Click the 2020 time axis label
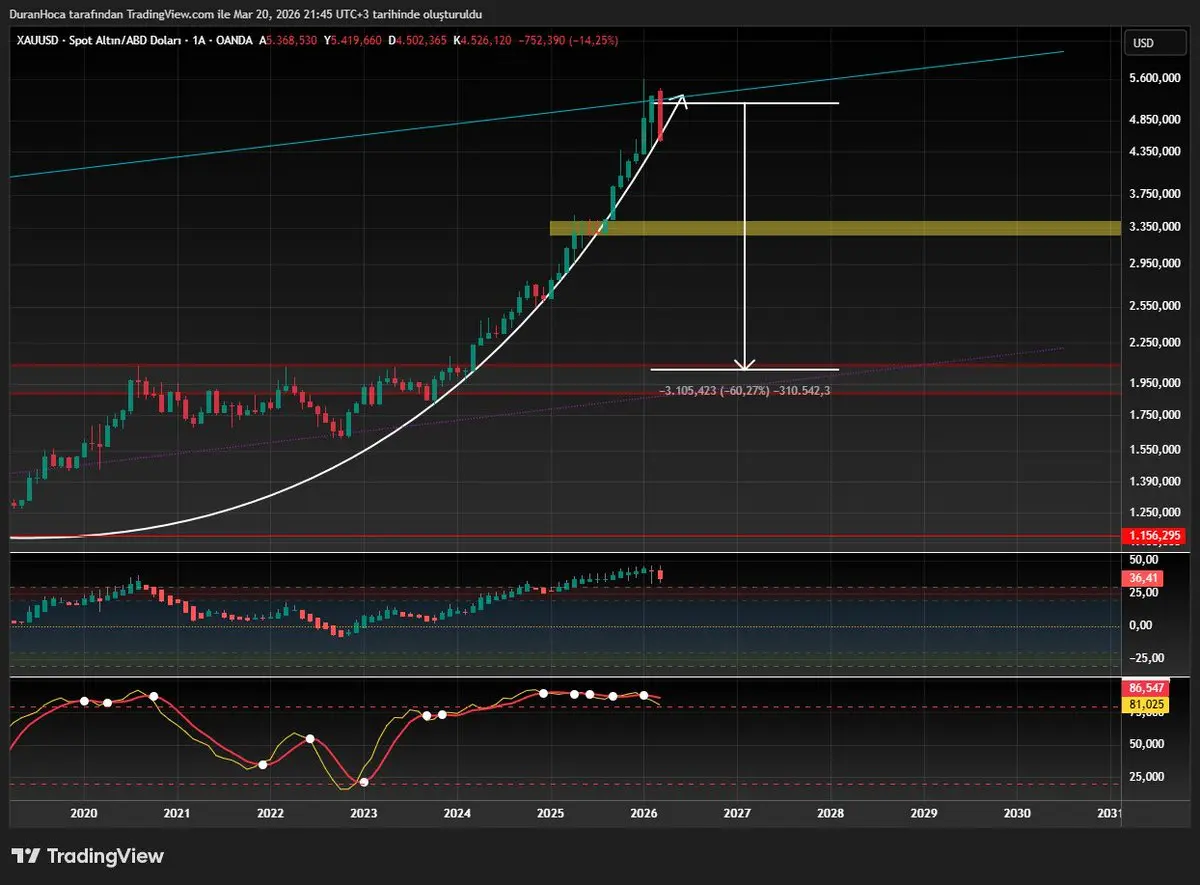Screen dimensions: 1200x885 click(x=84, y=816)
